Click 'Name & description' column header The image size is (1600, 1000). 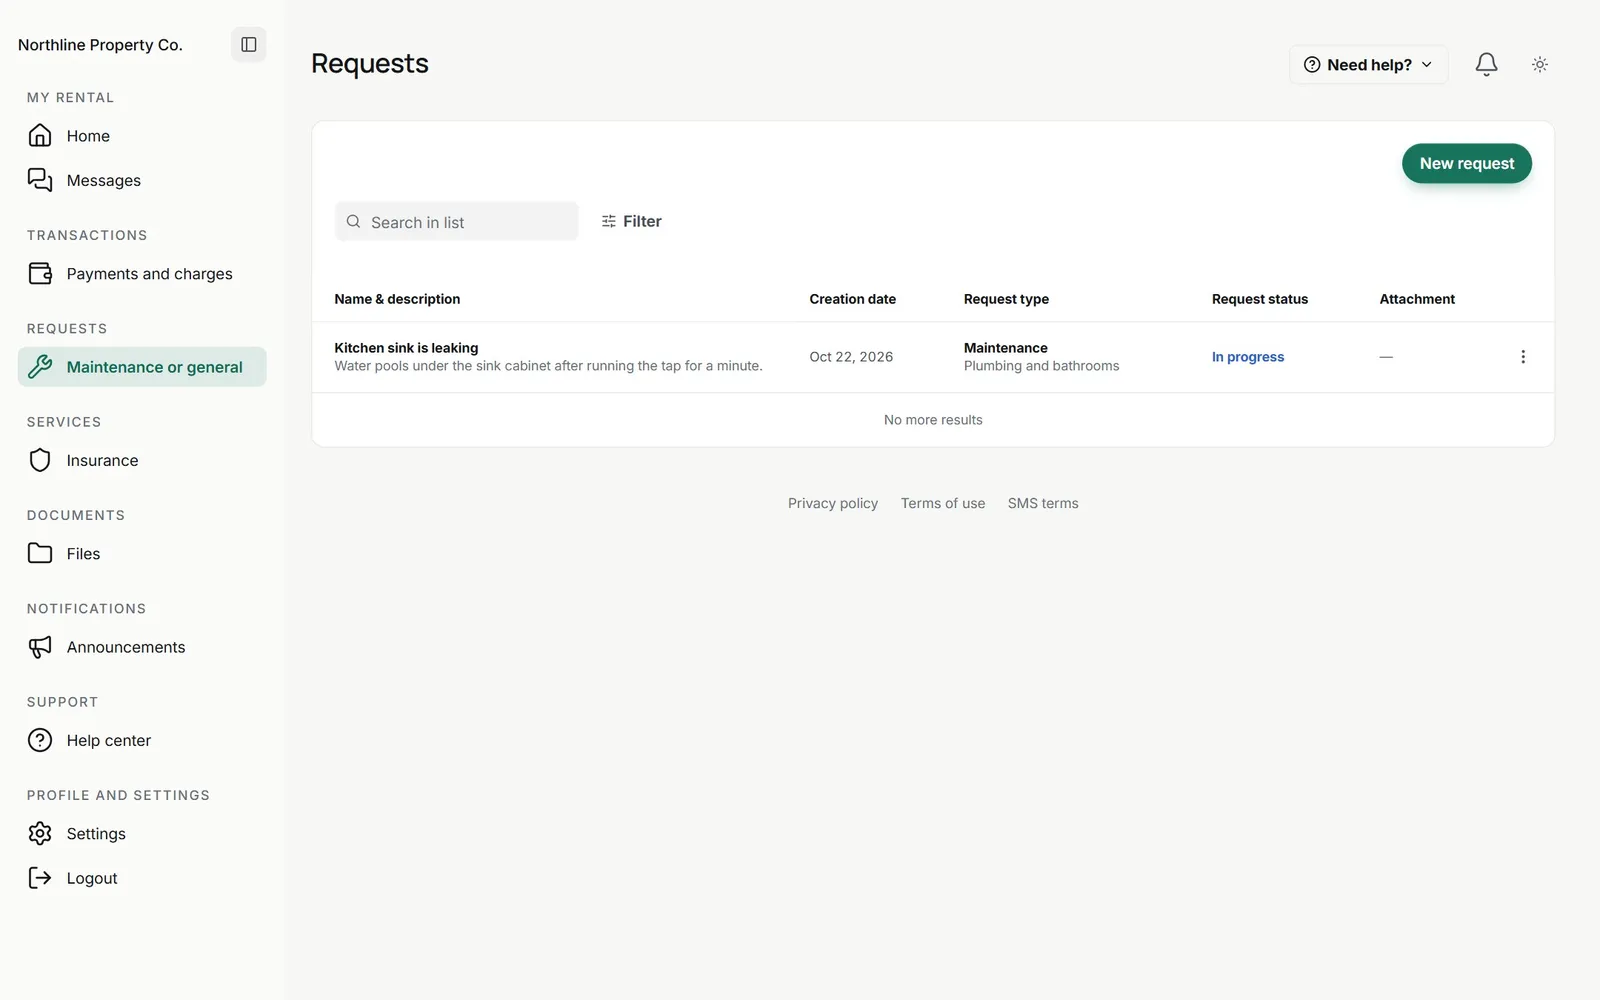397,299
